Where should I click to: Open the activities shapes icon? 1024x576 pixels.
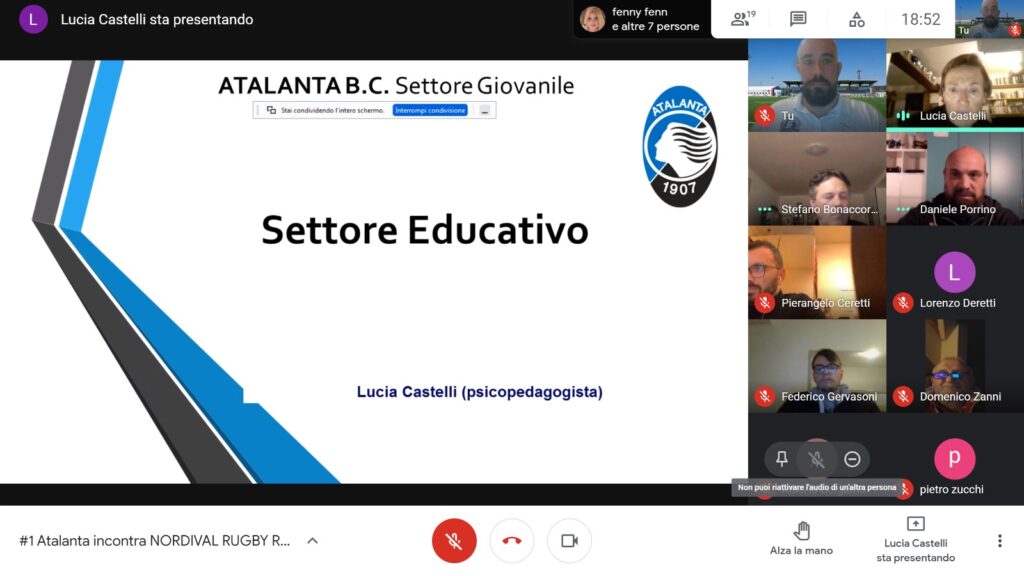pos(857,20)
